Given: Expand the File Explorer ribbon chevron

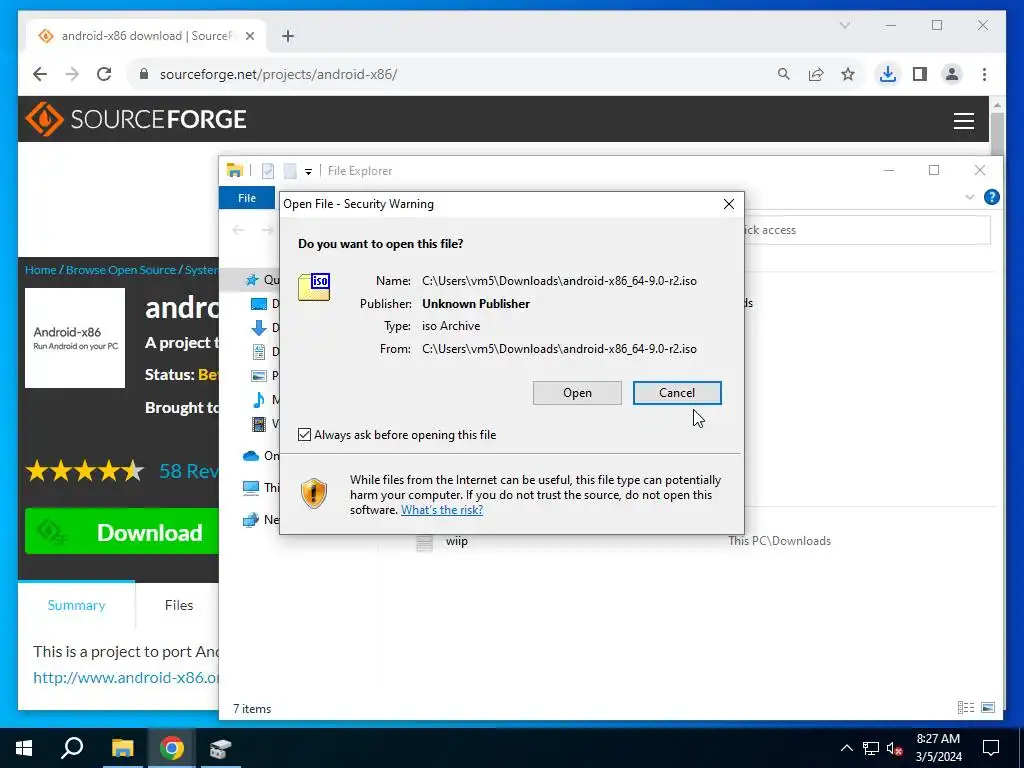Looking at the screenshot, I should point(970,197).
